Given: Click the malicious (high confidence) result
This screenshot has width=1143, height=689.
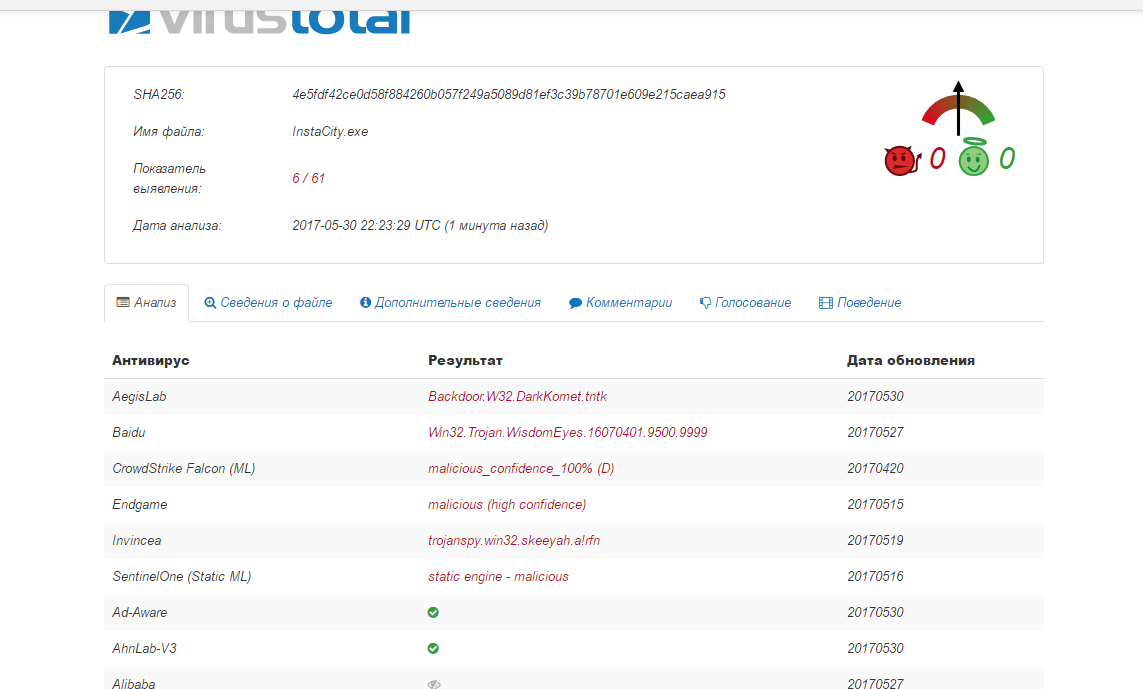Looking at the screenshot, I should tap(507, 505).
